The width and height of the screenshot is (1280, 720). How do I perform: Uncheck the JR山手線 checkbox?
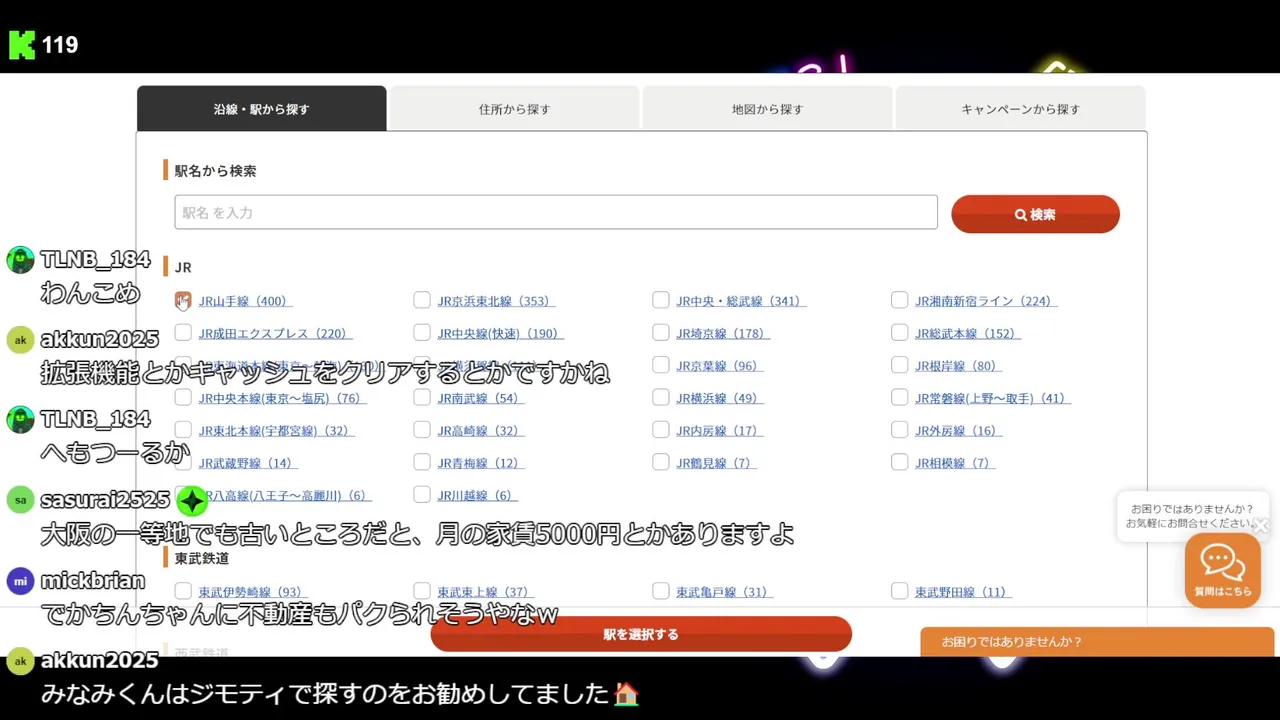point(183,300)
